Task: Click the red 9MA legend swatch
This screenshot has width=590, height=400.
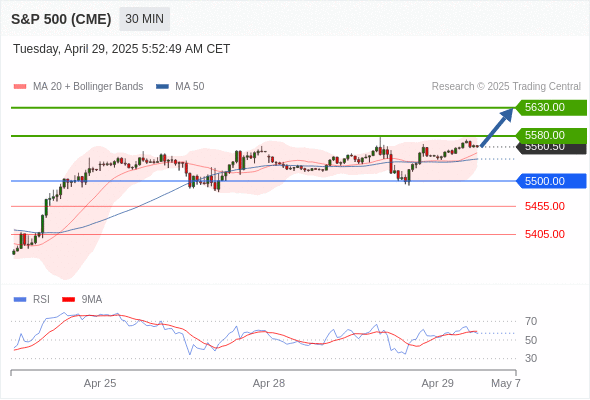Action: point(68,300)
